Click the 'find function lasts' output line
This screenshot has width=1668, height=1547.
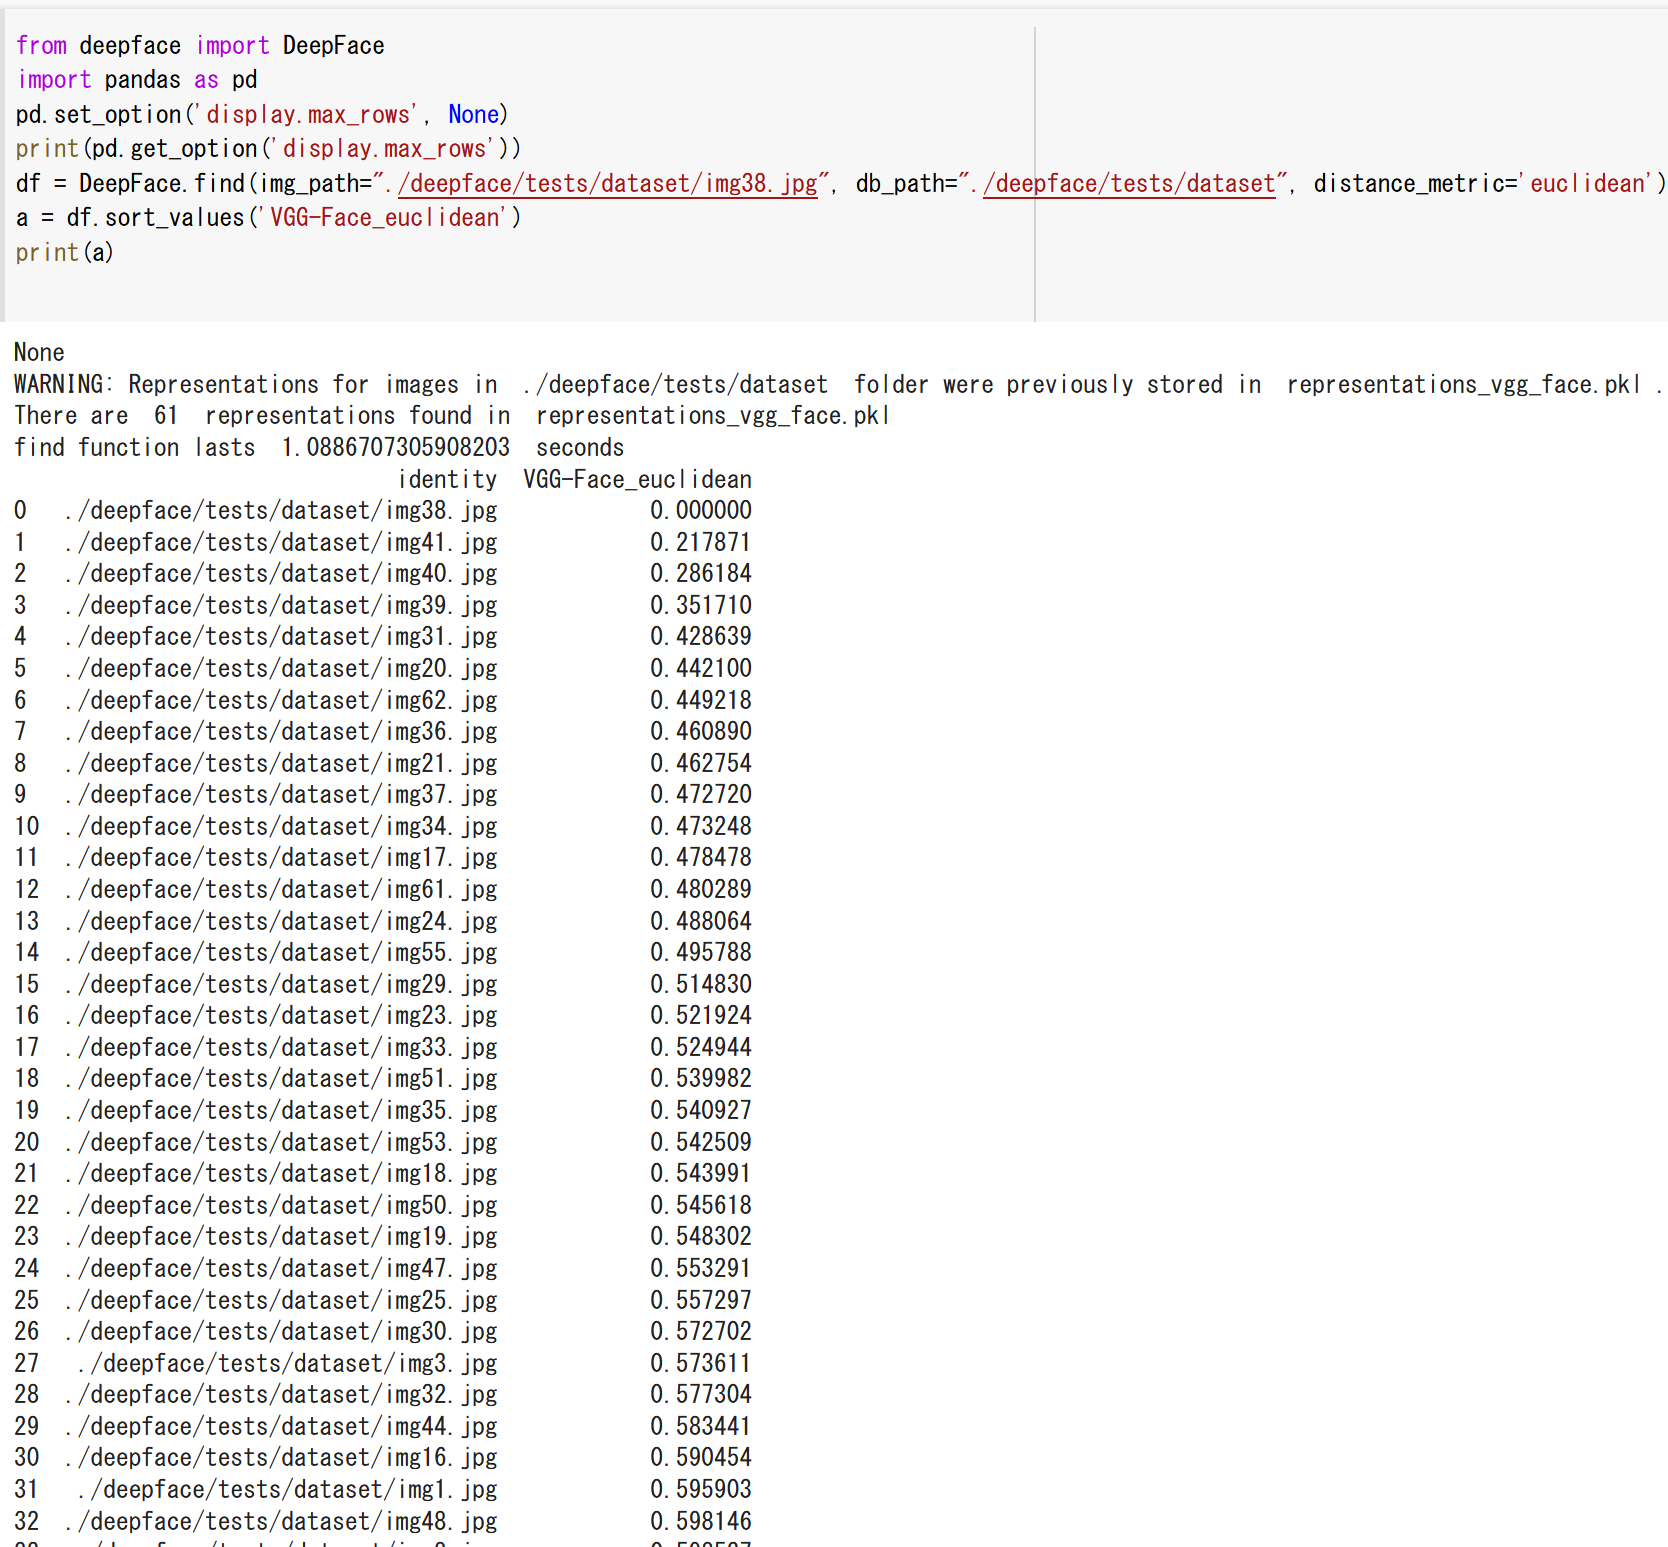click(319, 448)
